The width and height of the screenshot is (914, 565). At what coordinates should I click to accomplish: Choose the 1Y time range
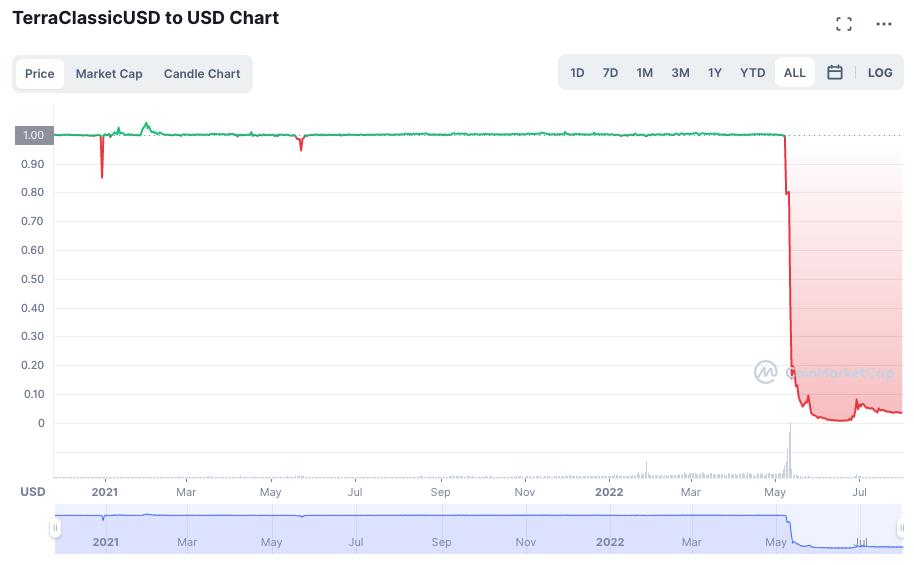(714, 73)
